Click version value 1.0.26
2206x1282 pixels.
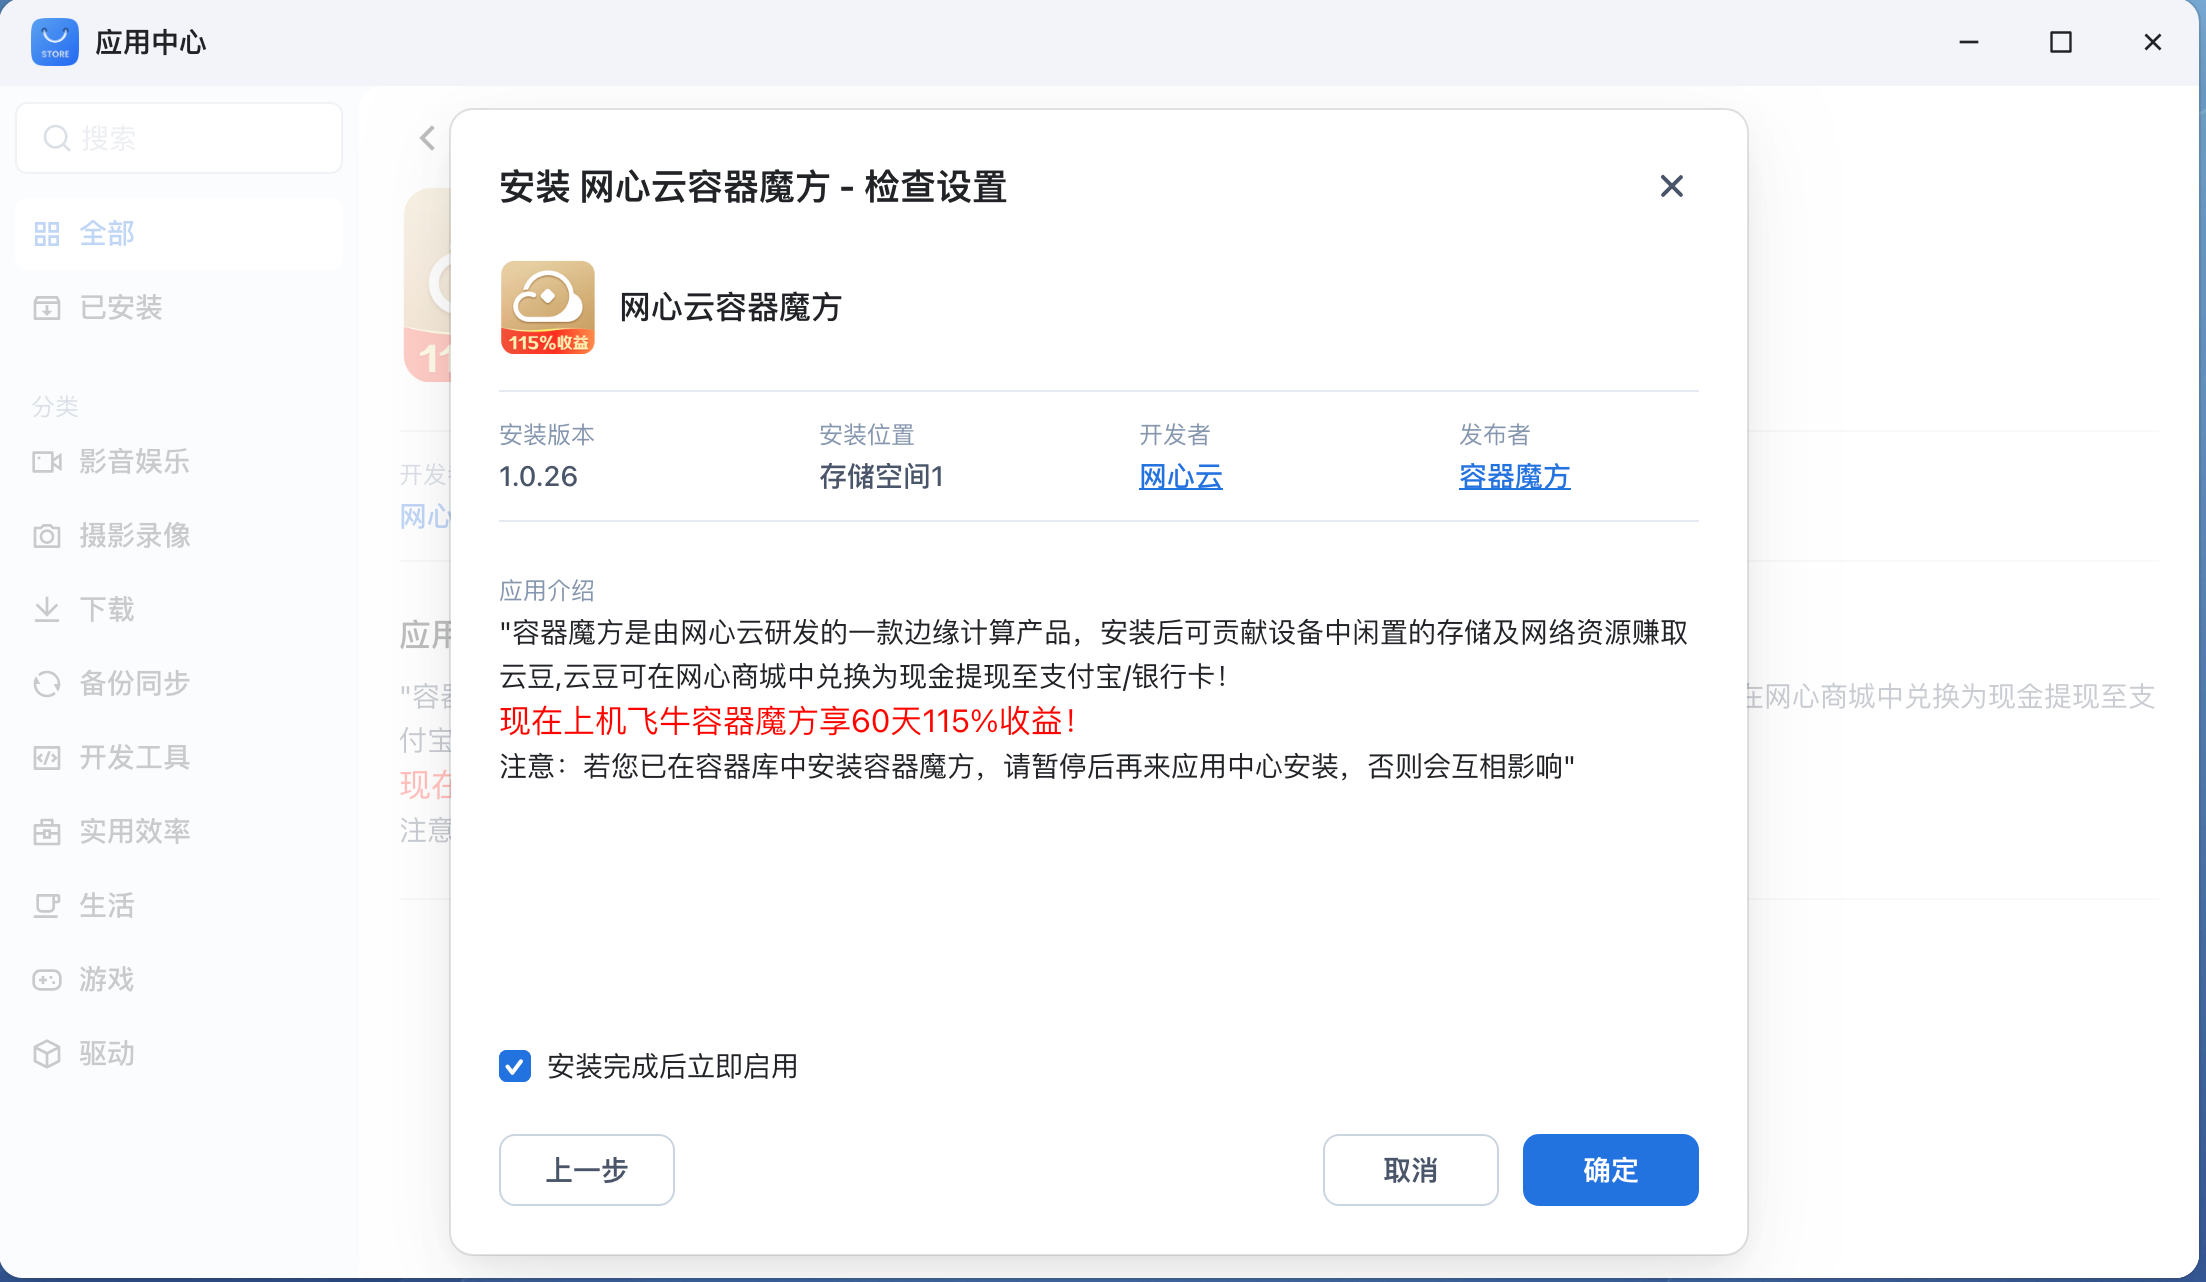click(539, 477)
